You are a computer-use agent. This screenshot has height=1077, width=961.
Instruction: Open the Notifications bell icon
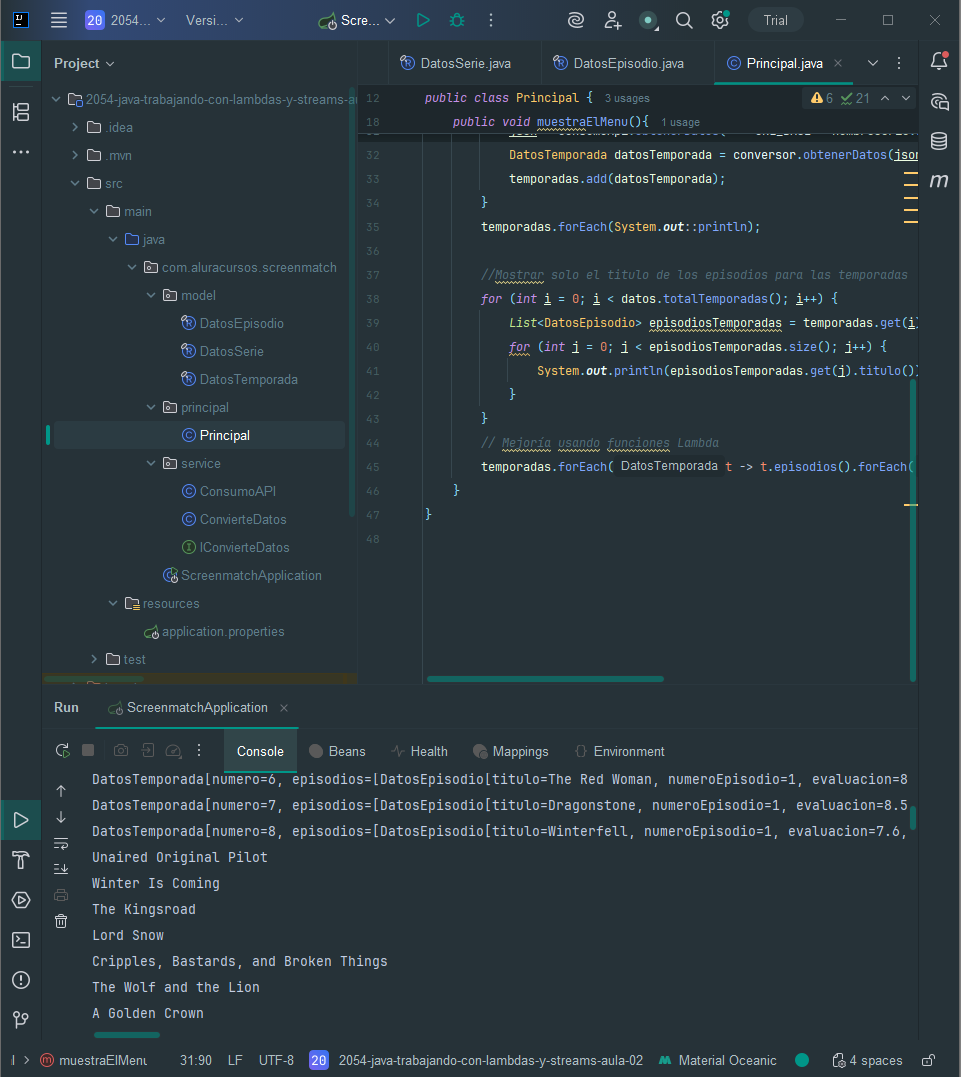(x=939, y=61)
